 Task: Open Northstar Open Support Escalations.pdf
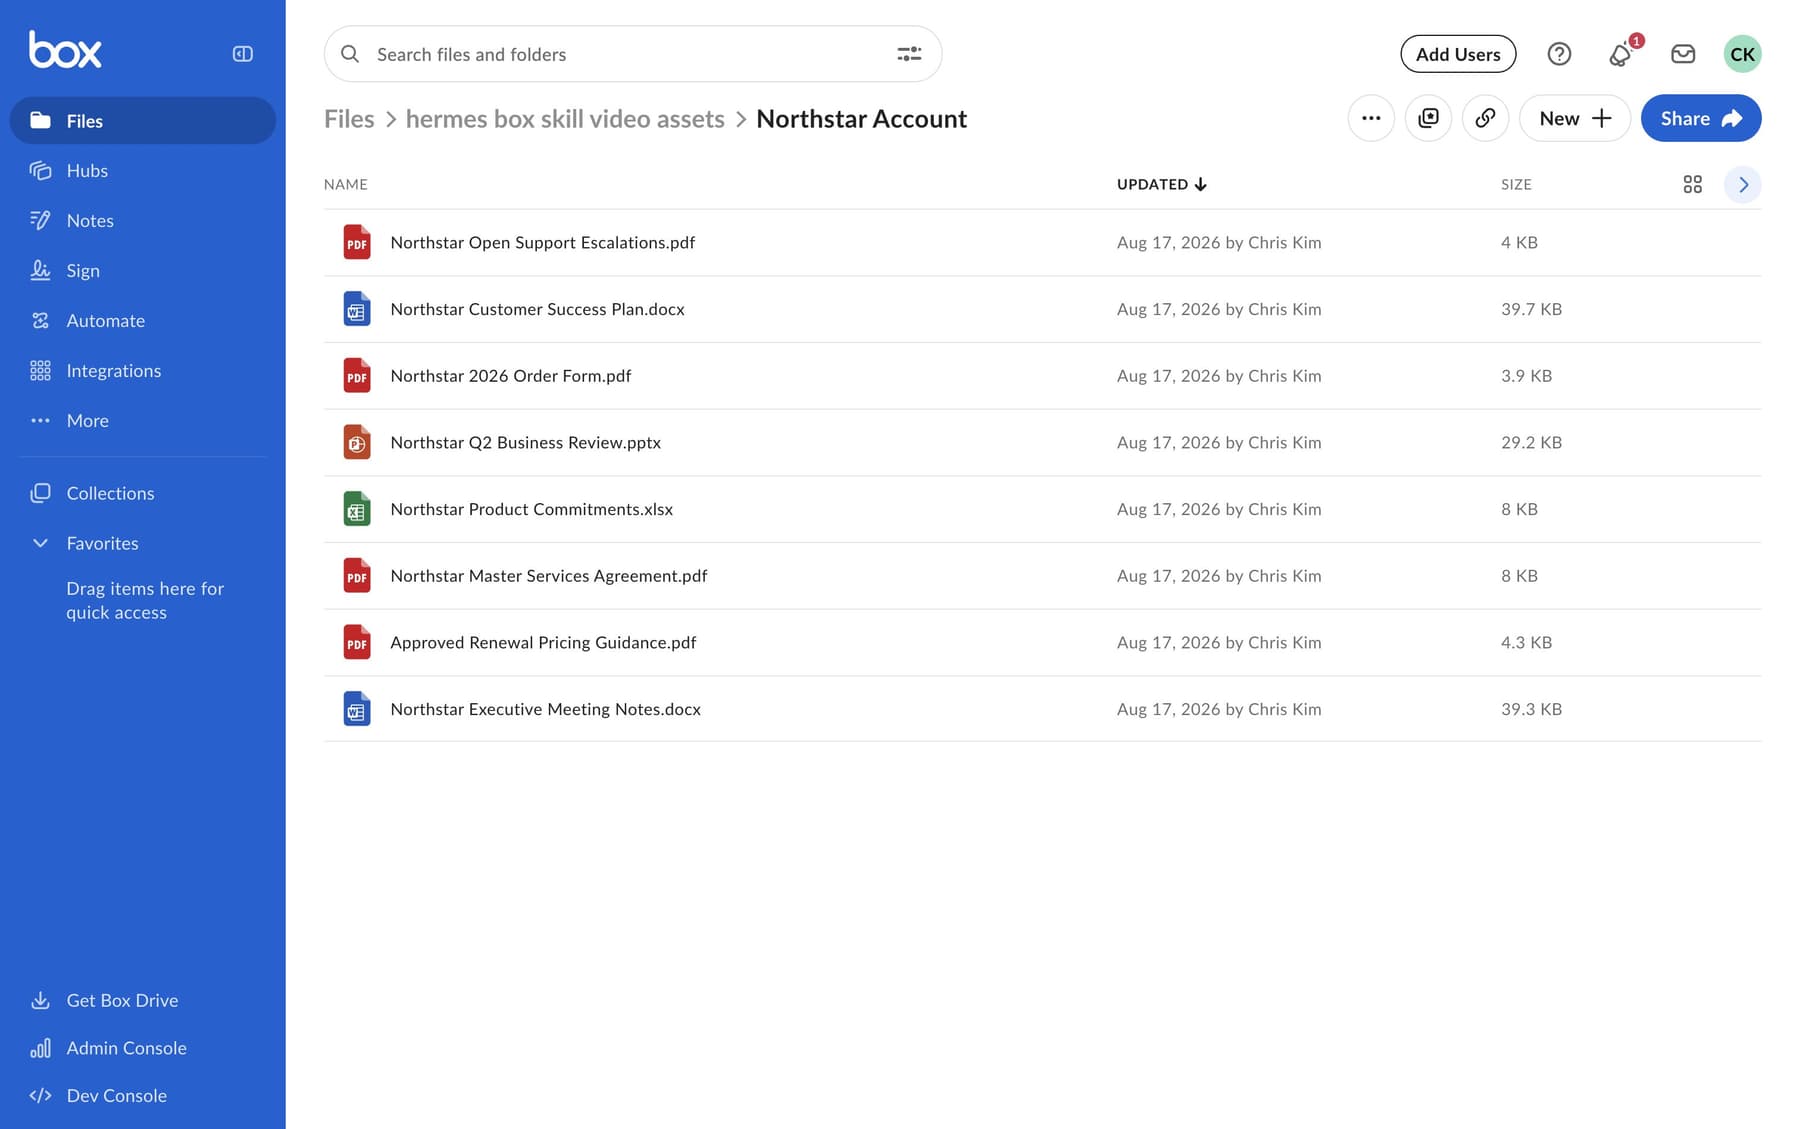[542, 242]
